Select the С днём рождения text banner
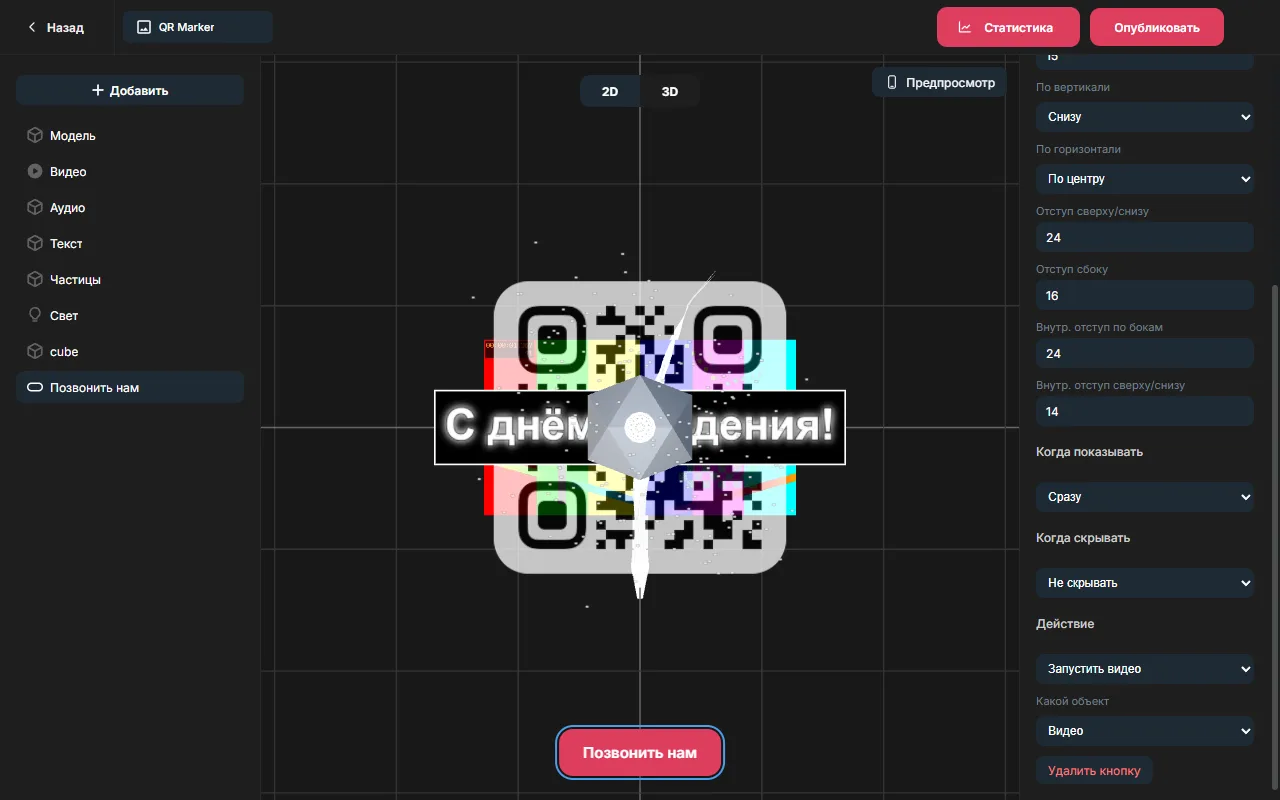1280x800 pixels. tap(640, 427)
